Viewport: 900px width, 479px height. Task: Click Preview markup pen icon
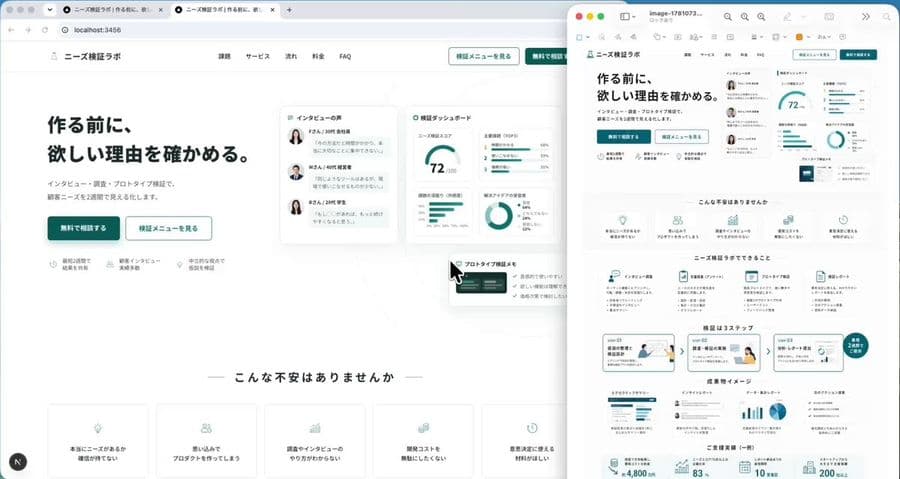pos(788,17)
